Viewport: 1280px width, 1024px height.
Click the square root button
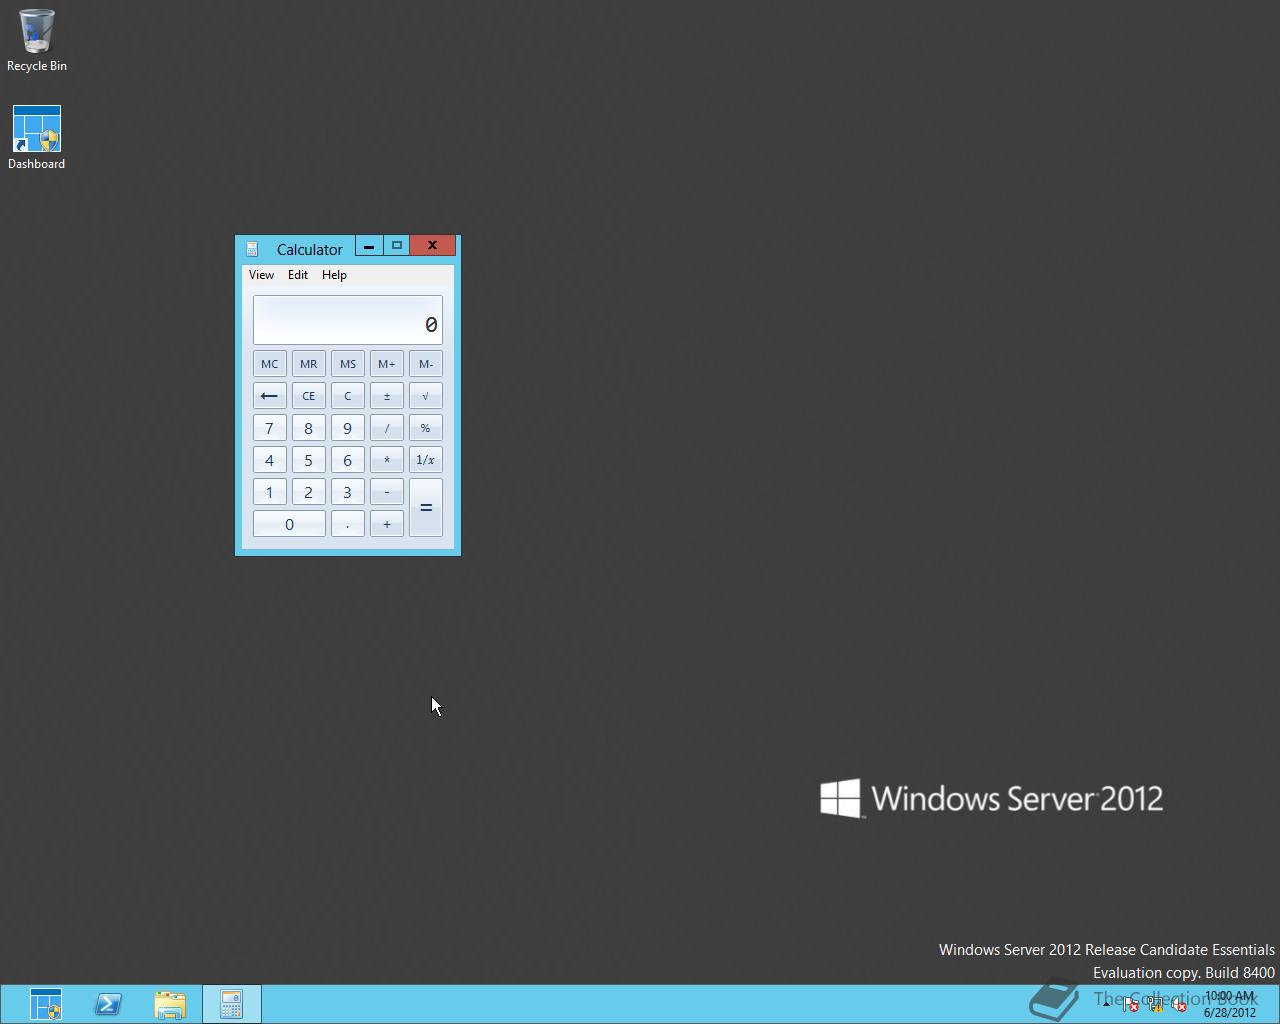coord(426,396)
